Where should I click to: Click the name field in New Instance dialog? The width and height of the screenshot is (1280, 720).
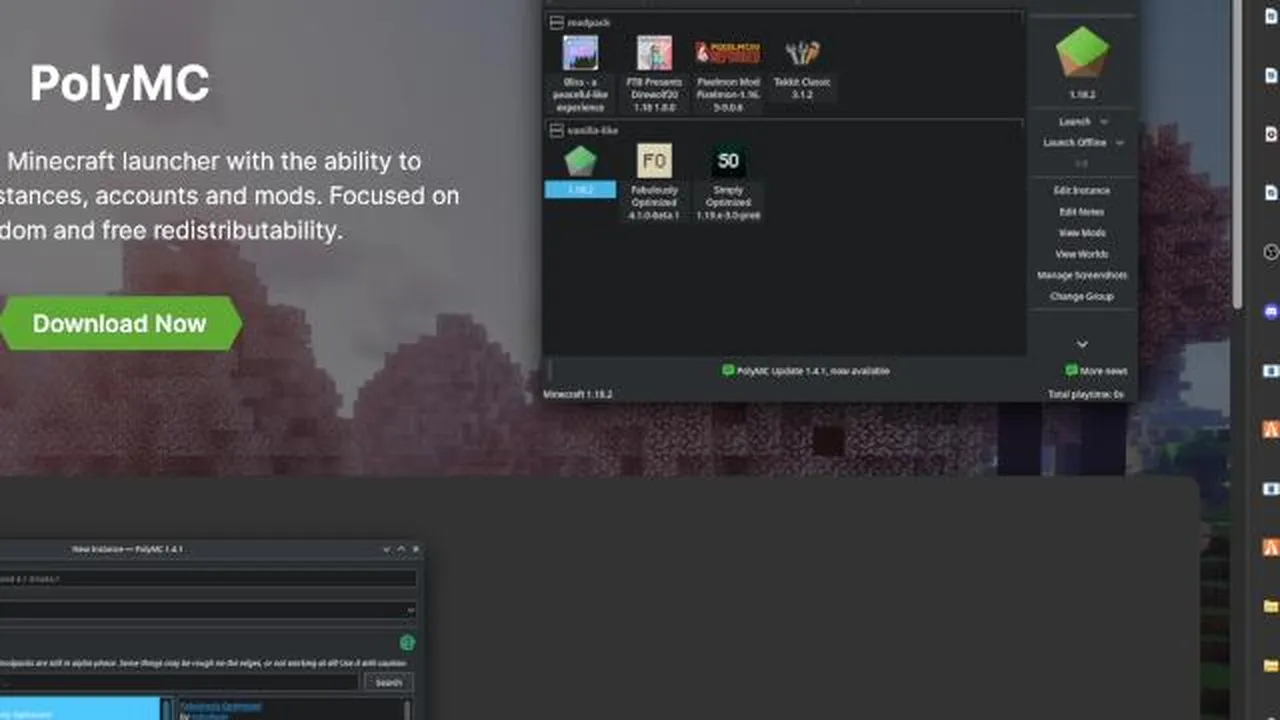pos(208,578)
